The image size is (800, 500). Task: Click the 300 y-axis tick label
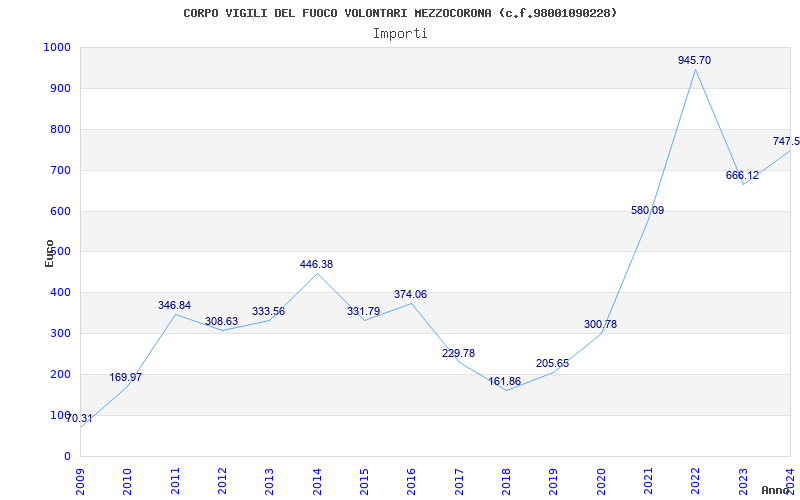[x=60, y=334]
